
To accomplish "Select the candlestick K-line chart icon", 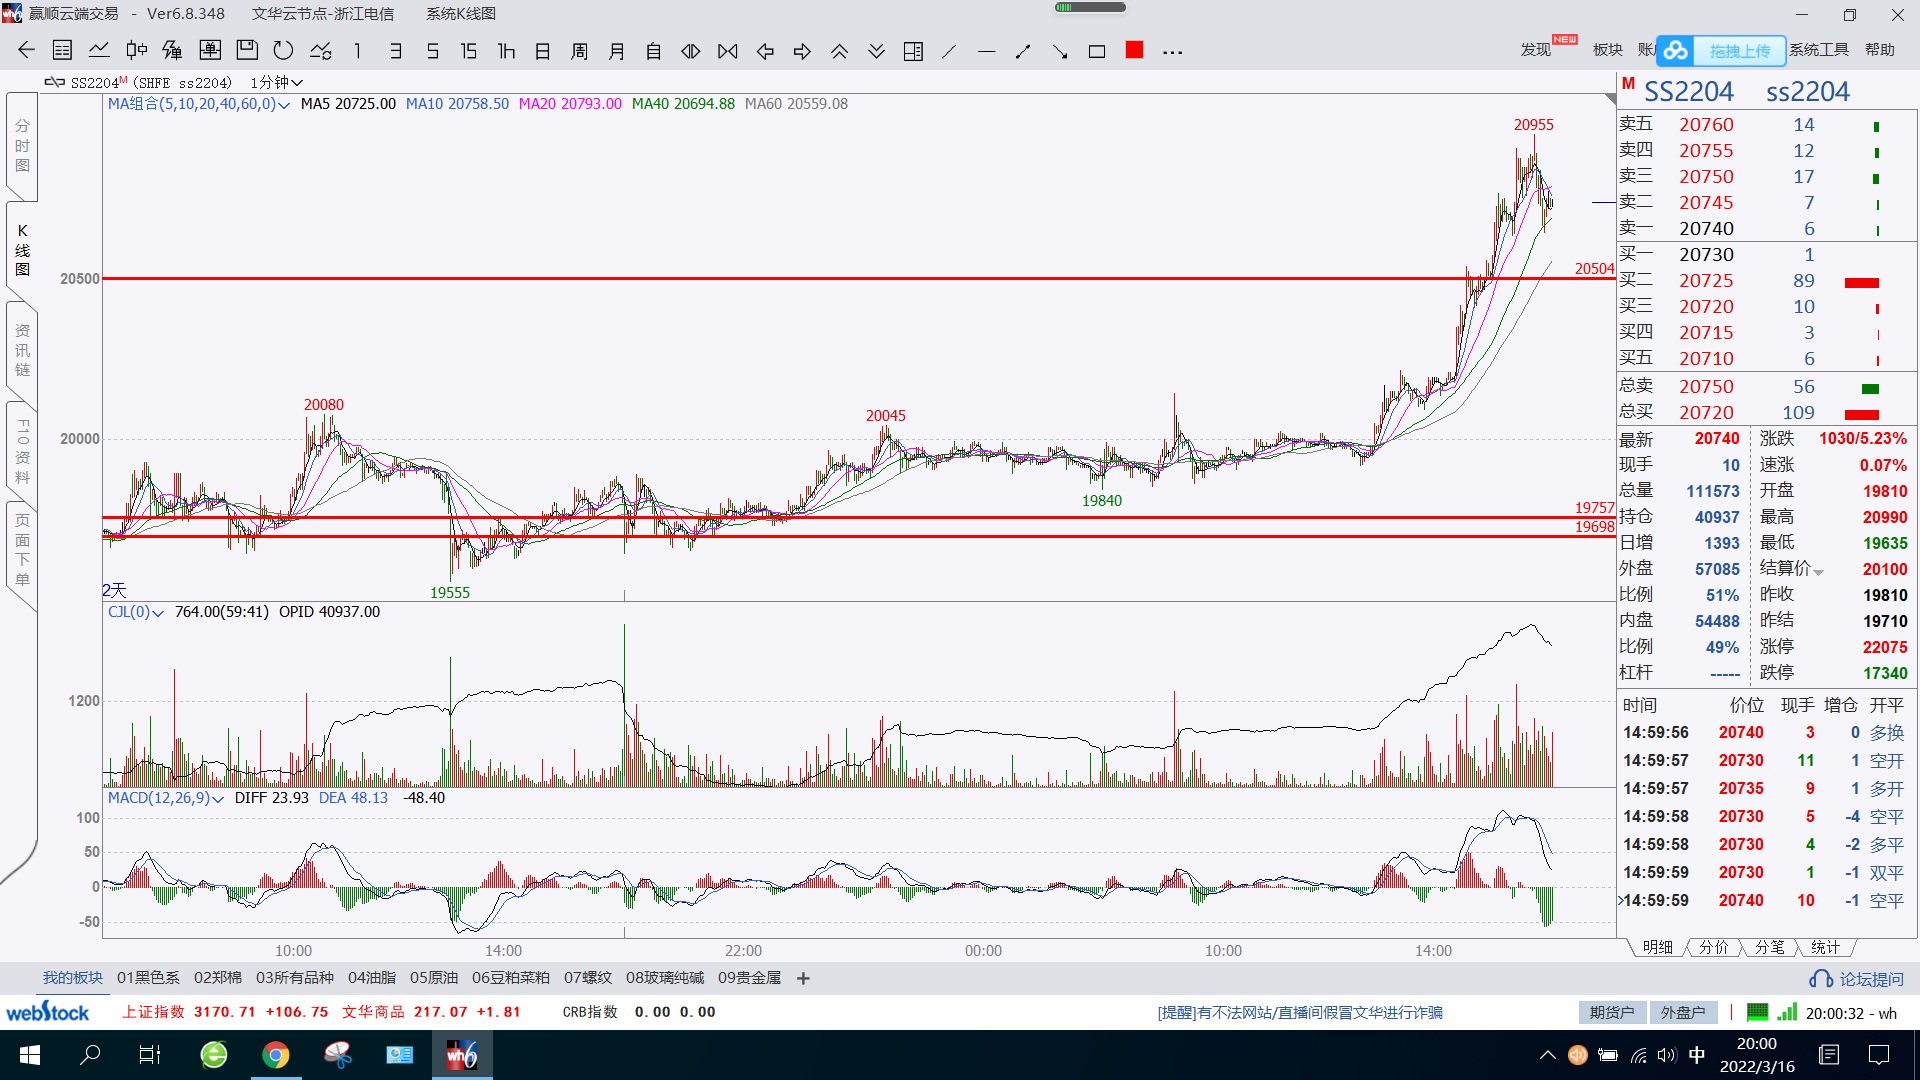I will click(137, 51).
